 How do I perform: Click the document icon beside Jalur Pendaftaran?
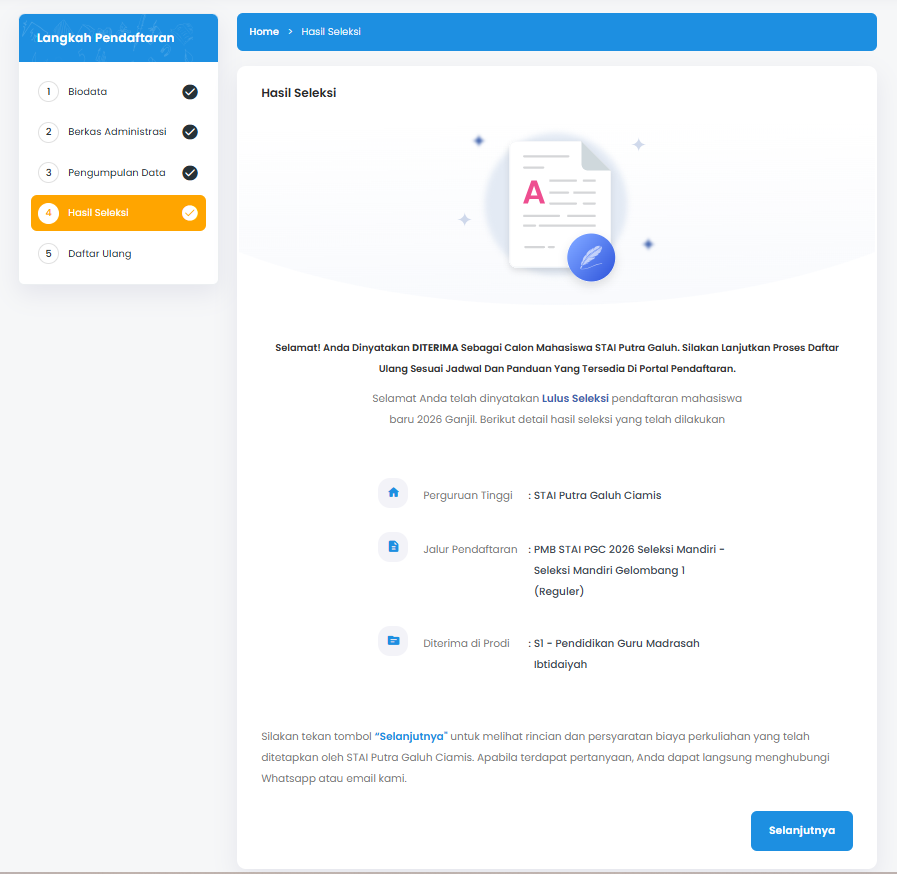tap(393, 547)
